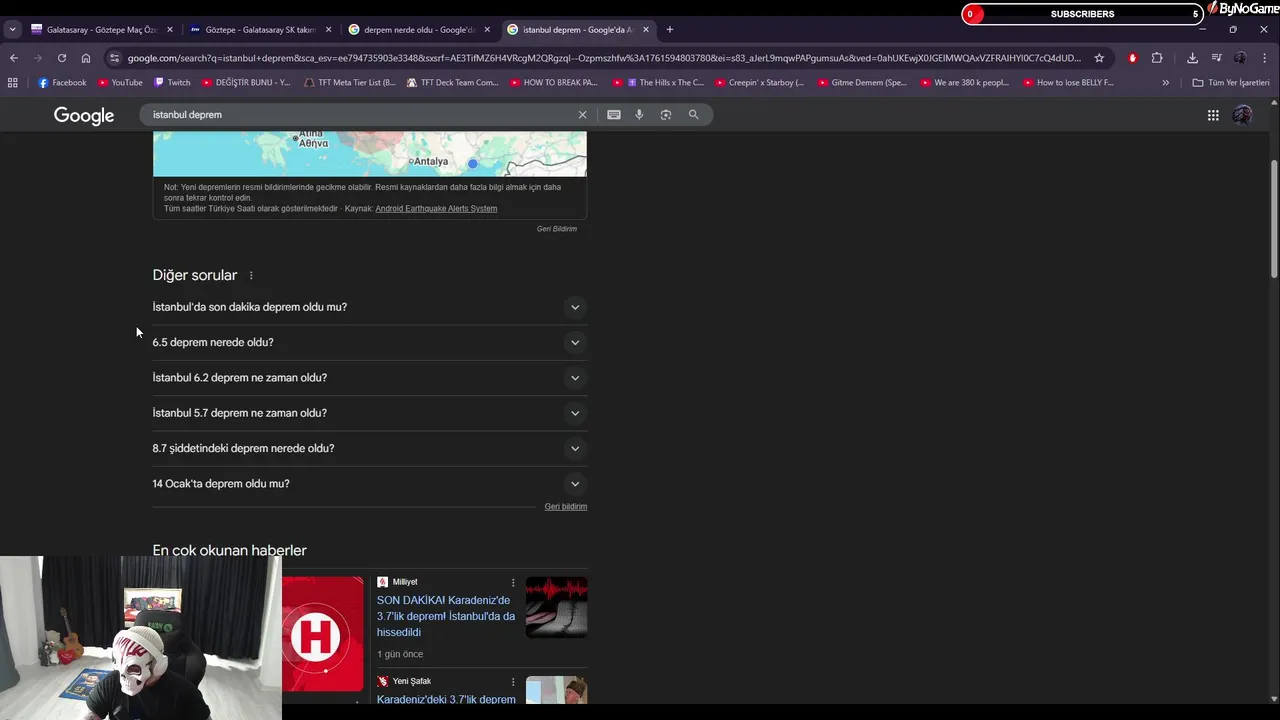1280x720 pixels.
Task: Click the Milliyet article thumbnail image
Action: 557,607
